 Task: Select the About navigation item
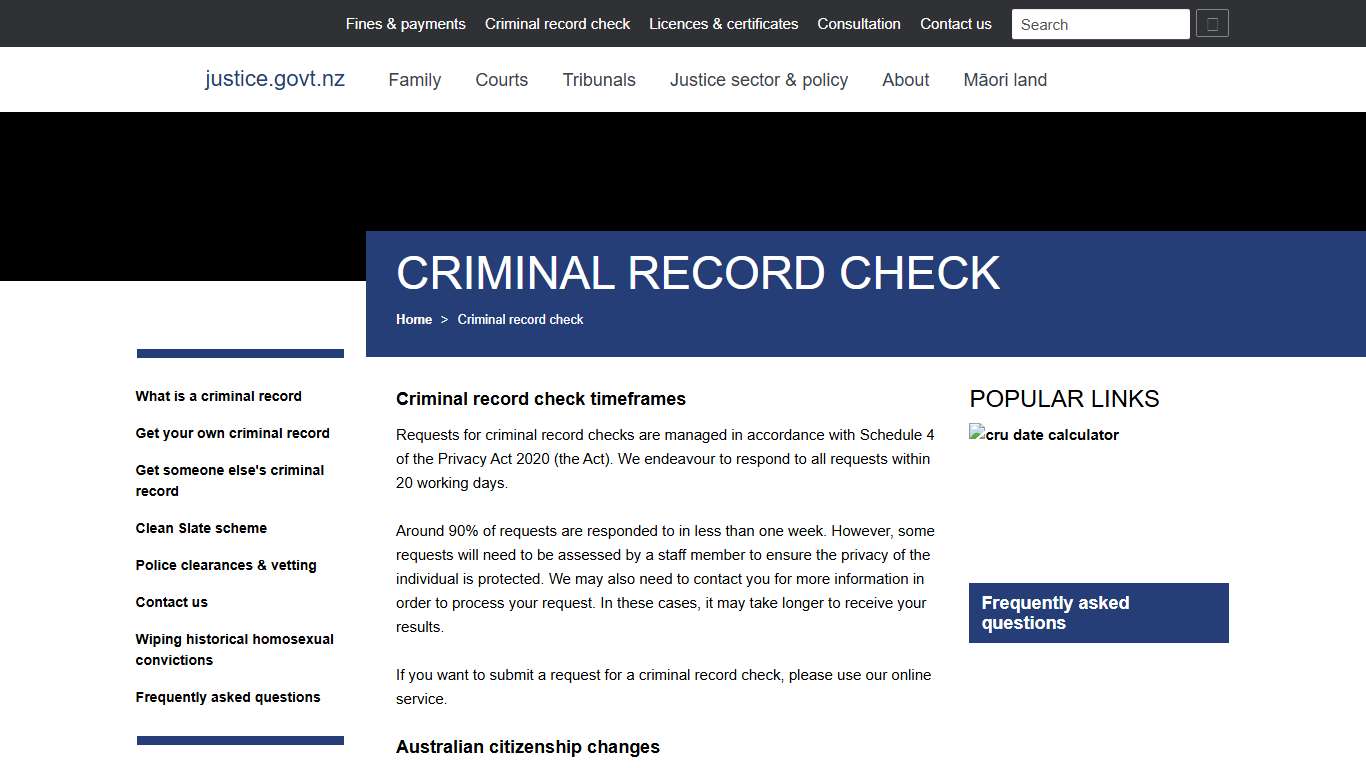coord(905,80)
